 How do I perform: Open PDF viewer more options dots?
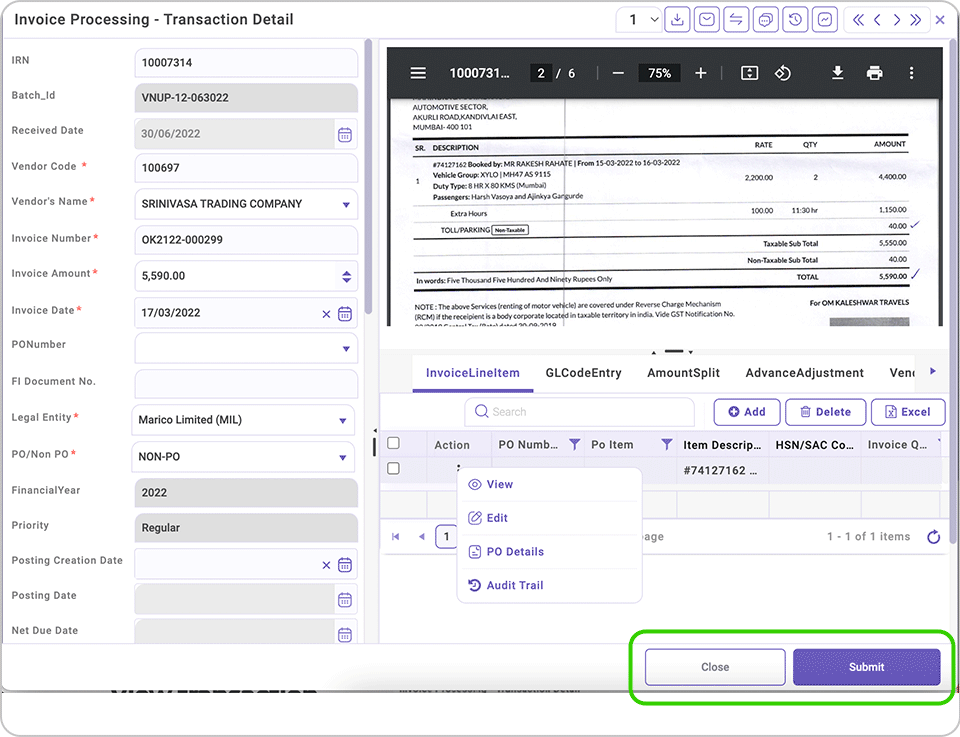(x=911, y=73)
